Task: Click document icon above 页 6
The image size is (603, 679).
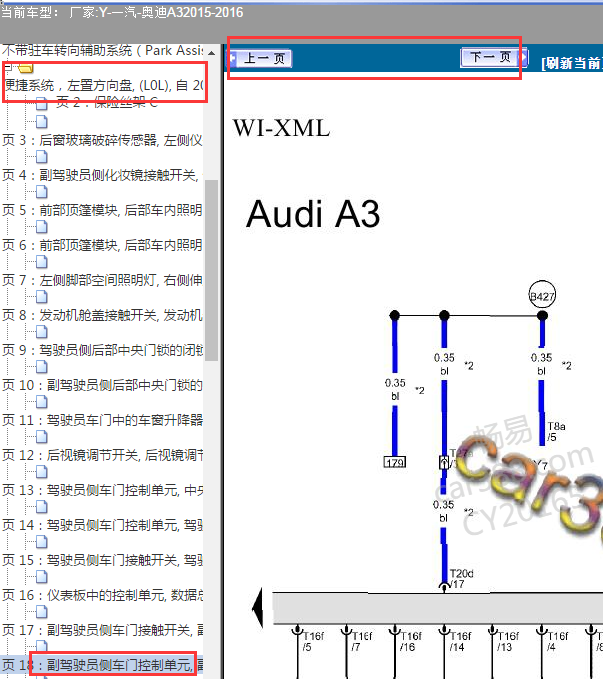Action: coord(42,227)
